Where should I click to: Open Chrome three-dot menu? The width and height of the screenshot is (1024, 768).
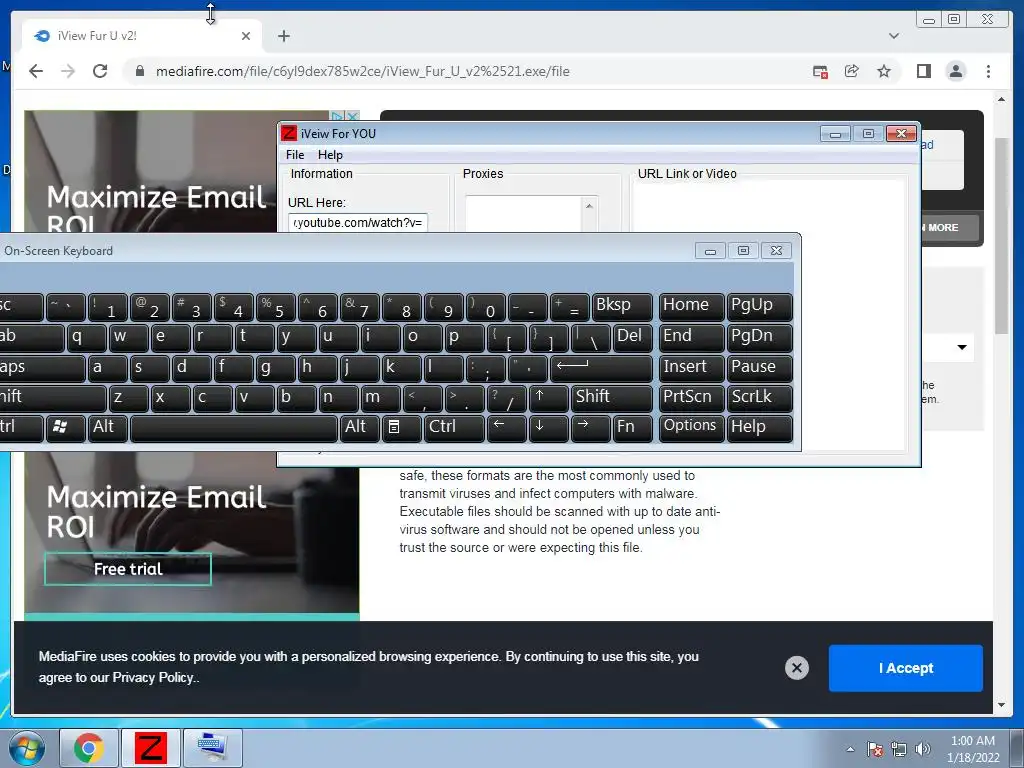pos(988,71)
